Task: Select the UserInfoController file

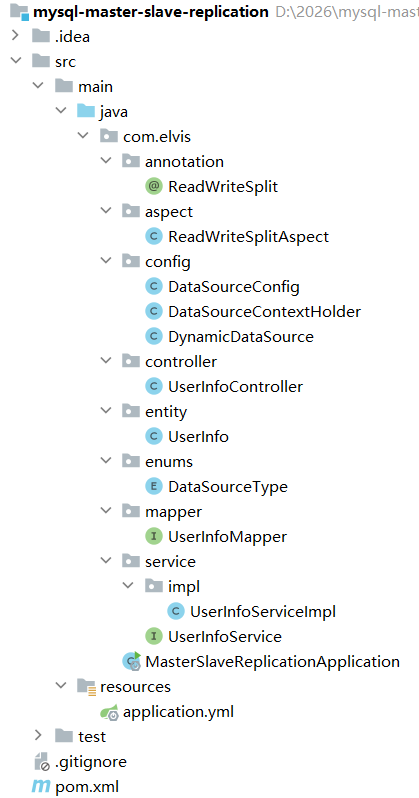Action: 235,387
